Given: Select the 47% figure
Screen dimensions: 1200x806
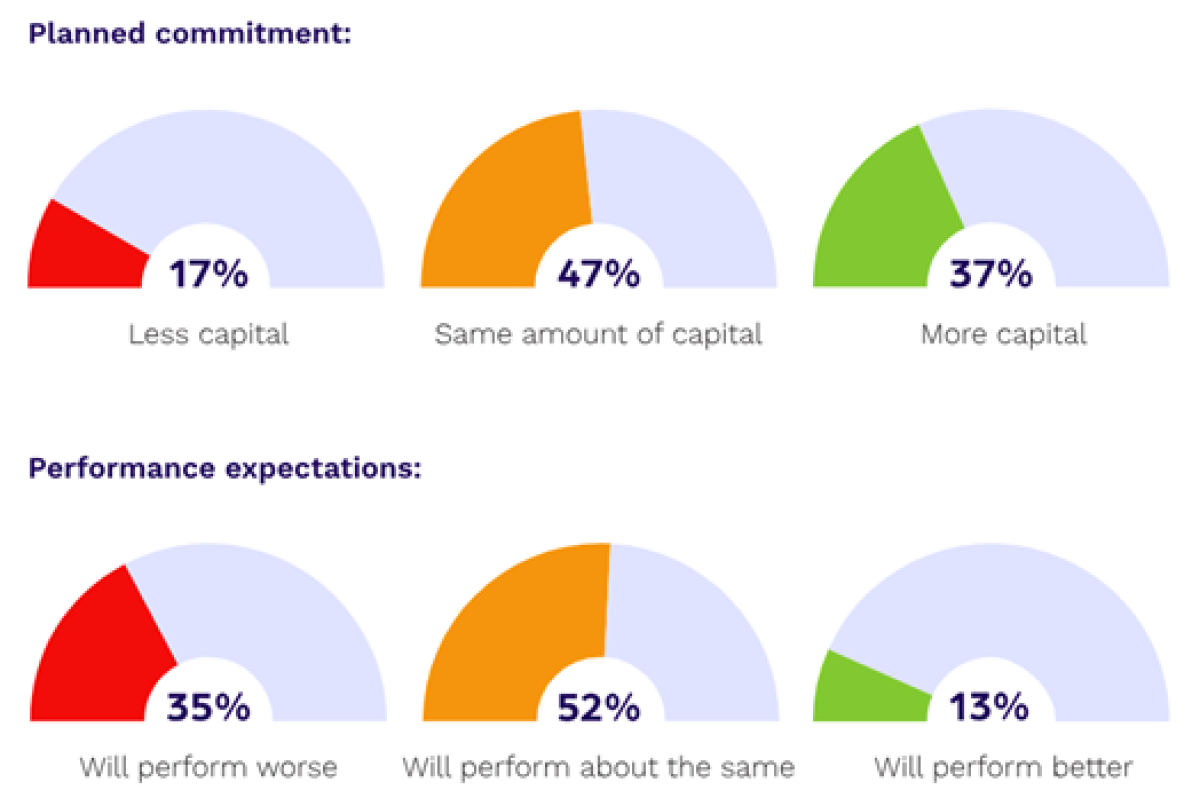Looking at the screenshot, I should coord(598,274).
